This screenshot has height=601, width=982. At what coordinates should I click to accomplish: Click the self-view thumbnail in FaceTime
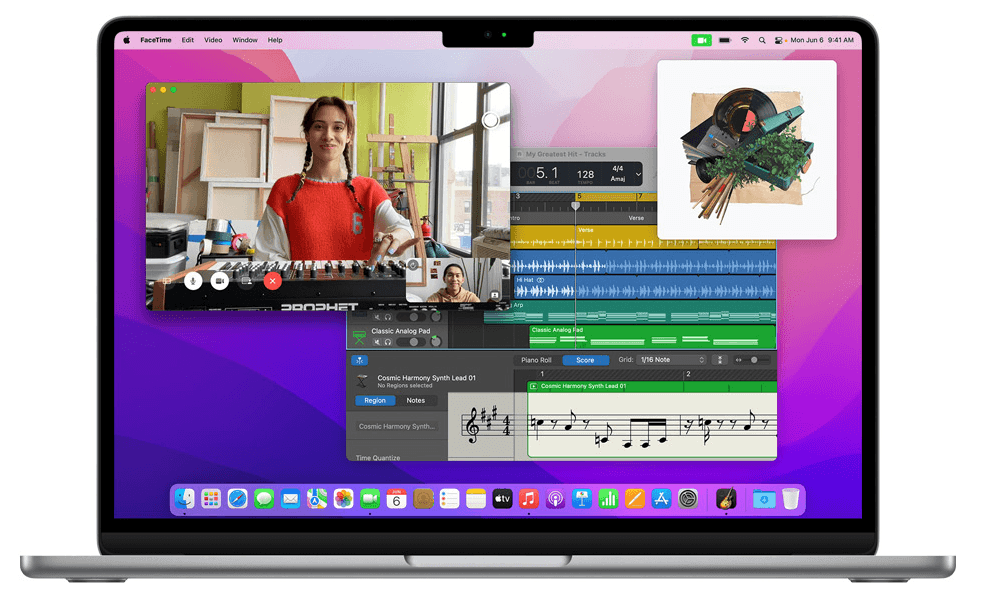pyautogui.click(x=454, y=280)
